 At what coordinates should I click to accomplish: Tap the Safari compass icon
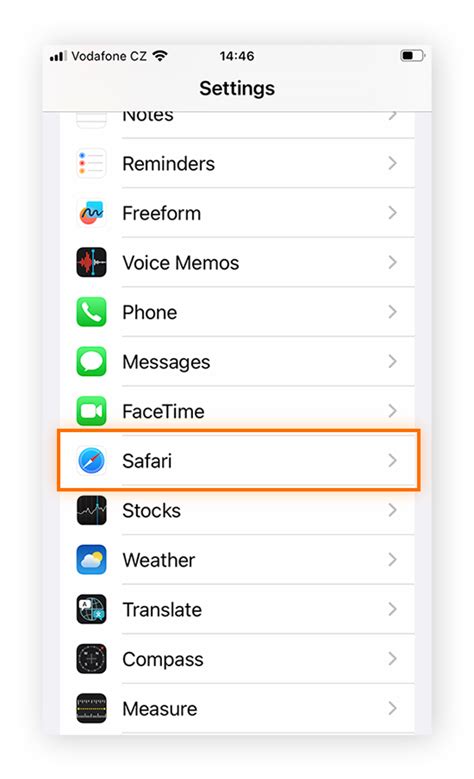91,461
